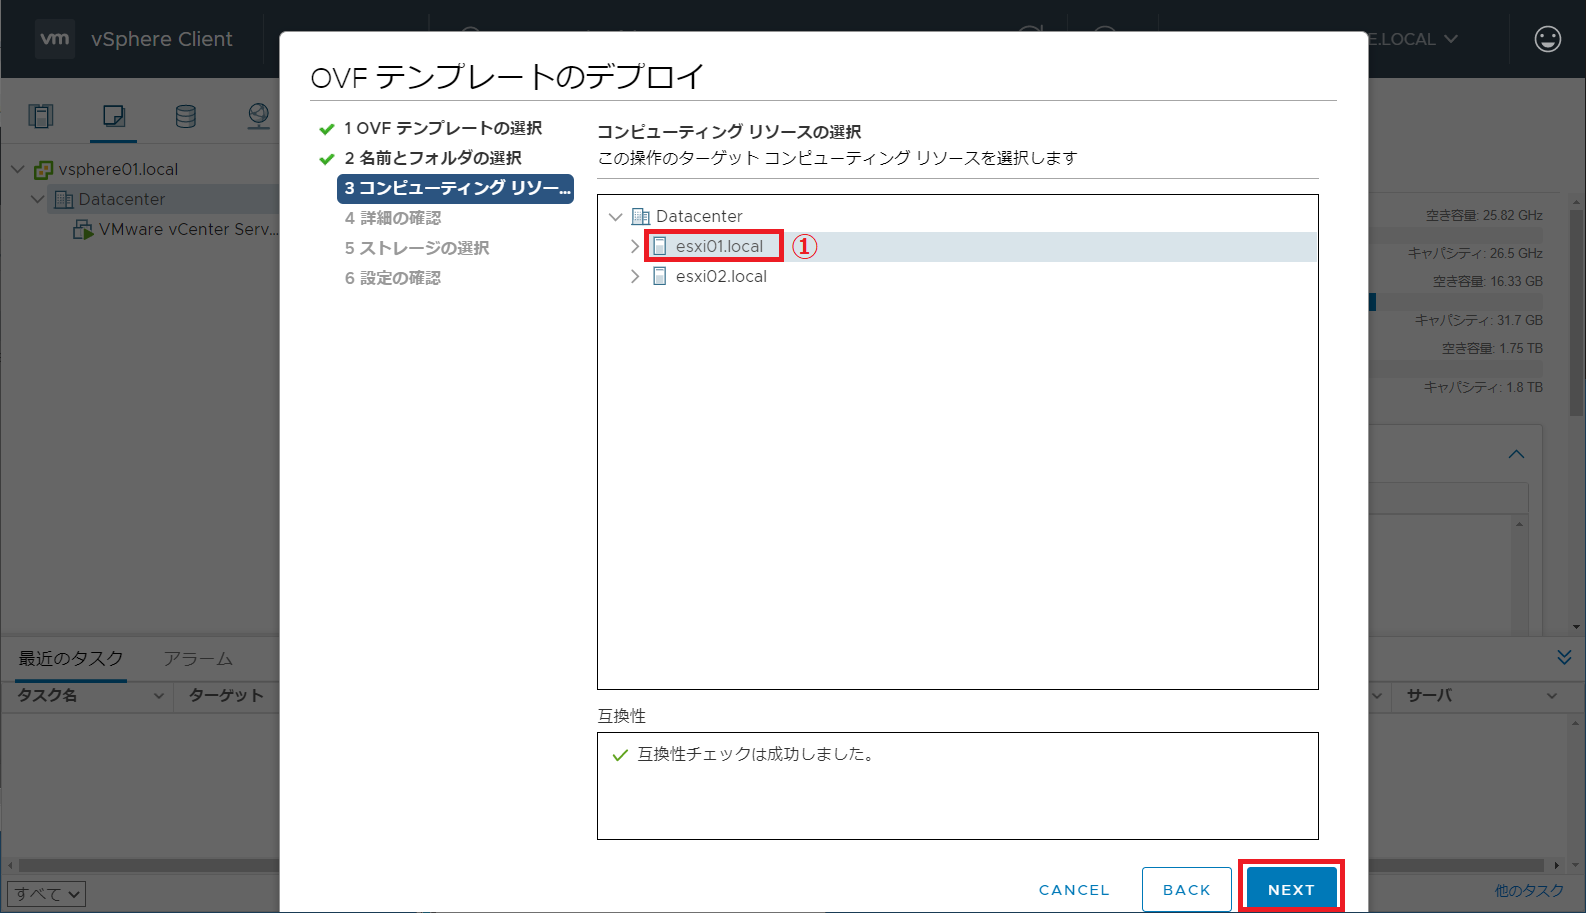
Task: Click esxi02.local host icon
Action: (x=660, y=276)
